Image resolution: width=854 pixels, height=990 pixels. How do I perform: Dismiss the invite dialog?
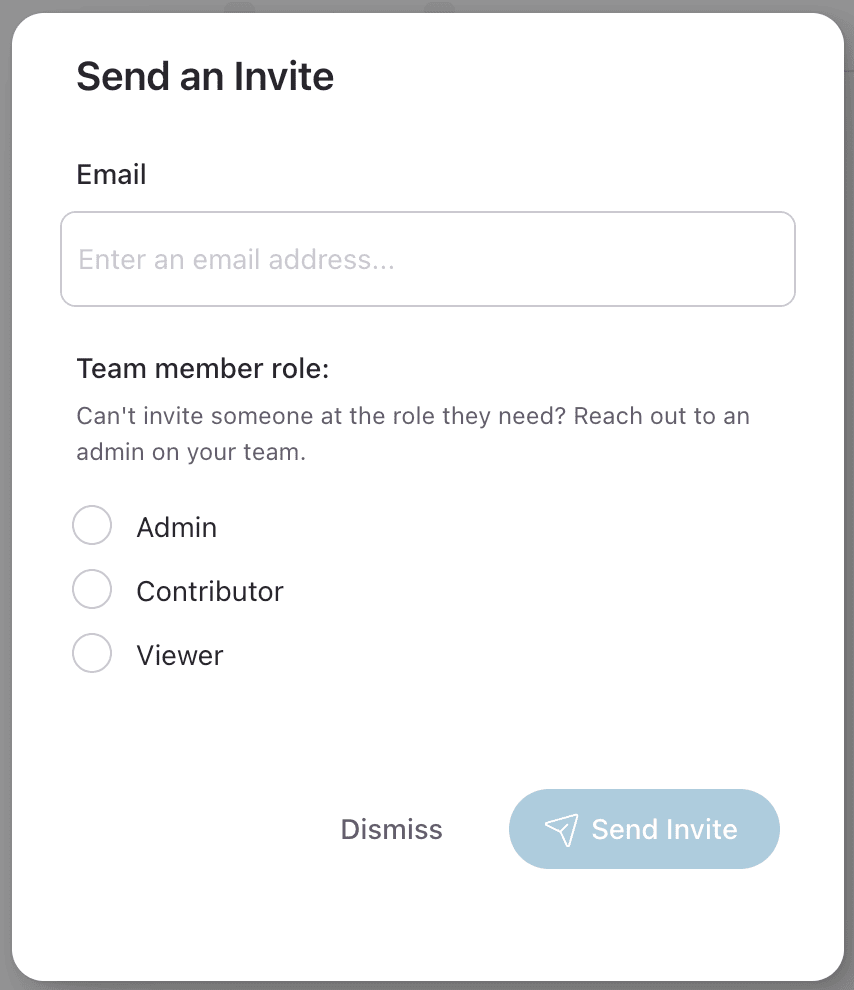391,830
